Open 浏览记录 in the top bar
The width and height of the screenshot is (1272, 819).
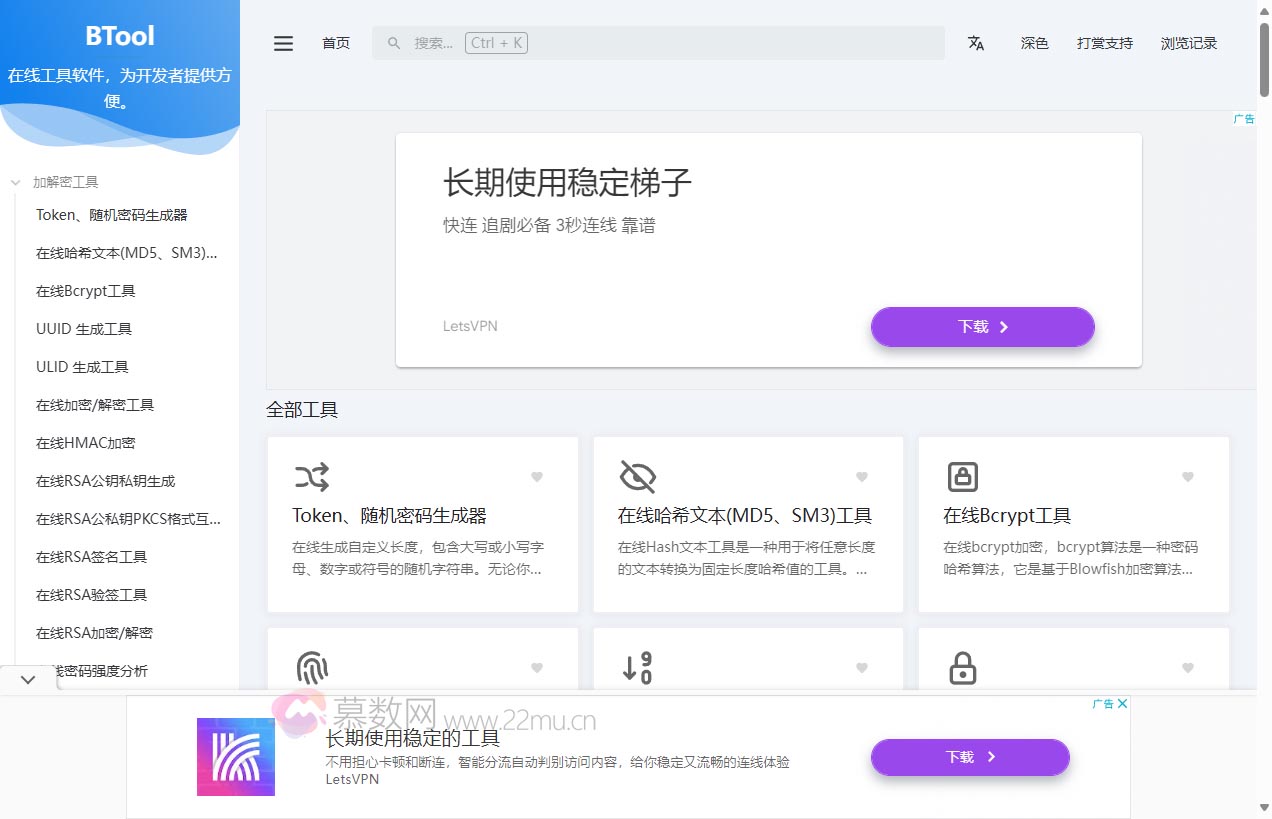[x=1189, y=43]
